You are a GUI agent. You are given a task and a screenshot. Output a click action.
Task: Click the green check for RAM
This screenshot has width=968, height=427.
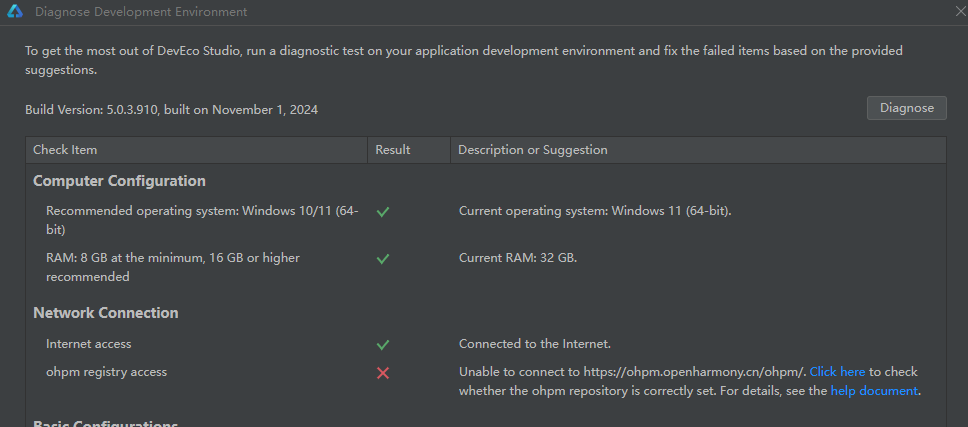click(383, 259)
